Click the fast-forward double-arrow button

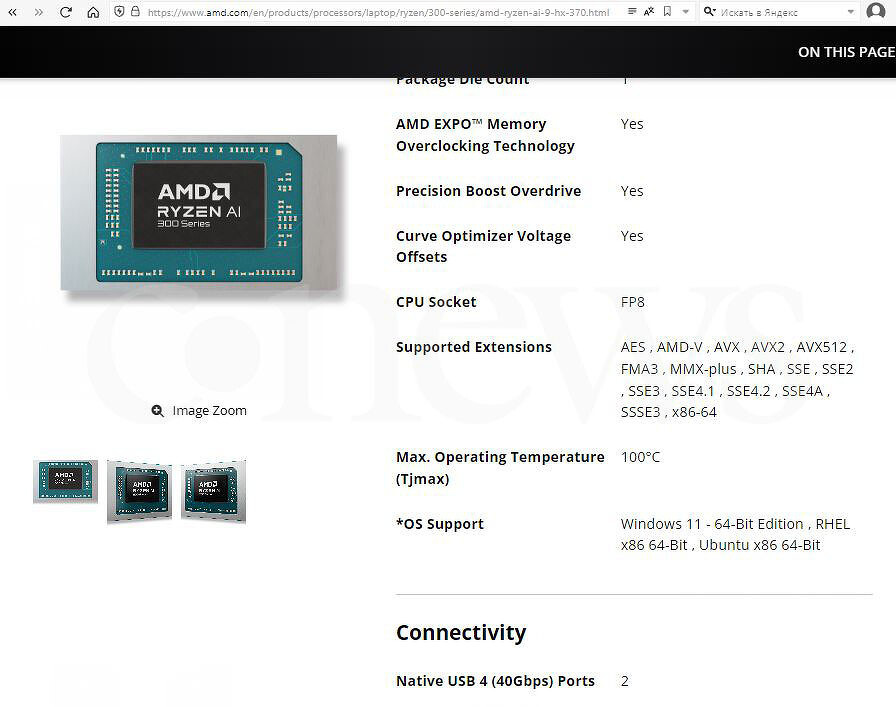tap(38, 11)
